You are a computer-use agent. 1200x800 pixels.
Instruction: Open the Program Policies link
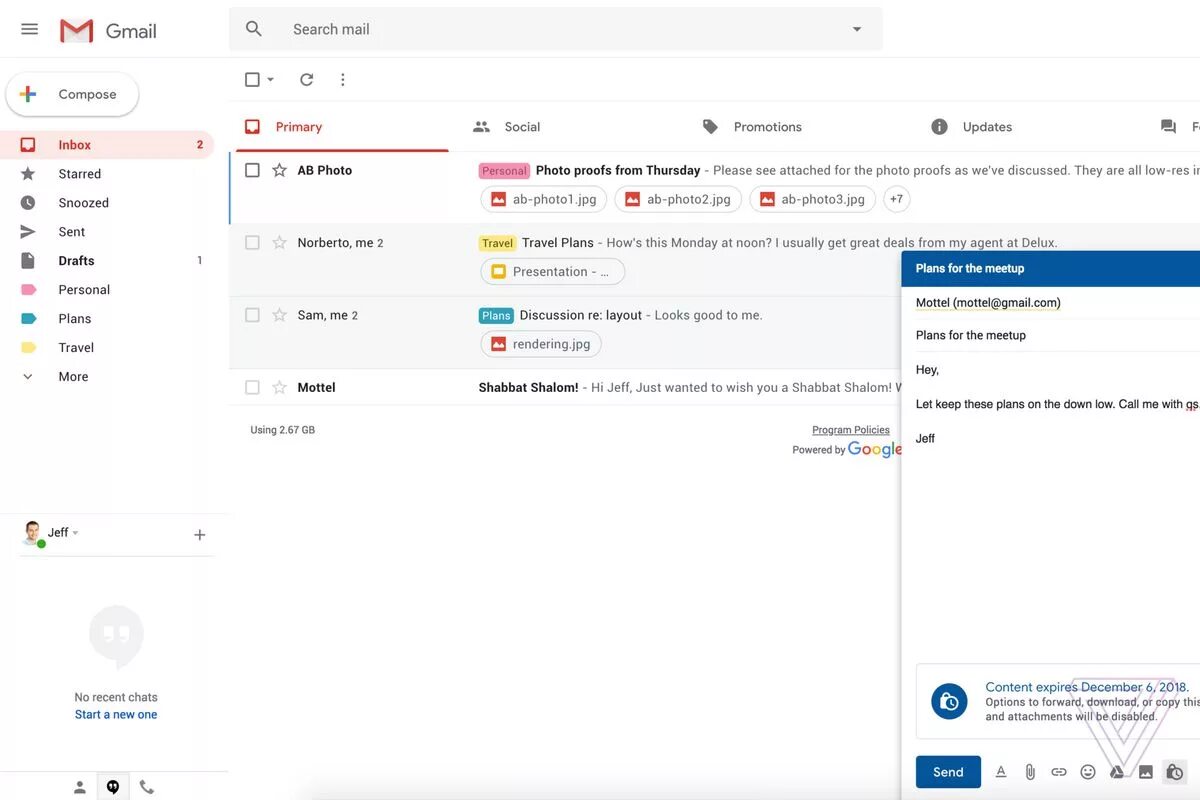[x=850, y=429]
